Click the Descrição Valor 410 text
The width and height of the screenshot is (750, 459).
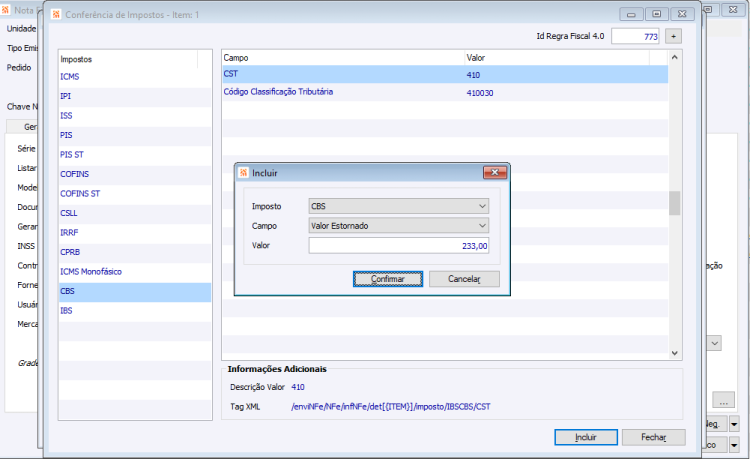click(298, 387)
